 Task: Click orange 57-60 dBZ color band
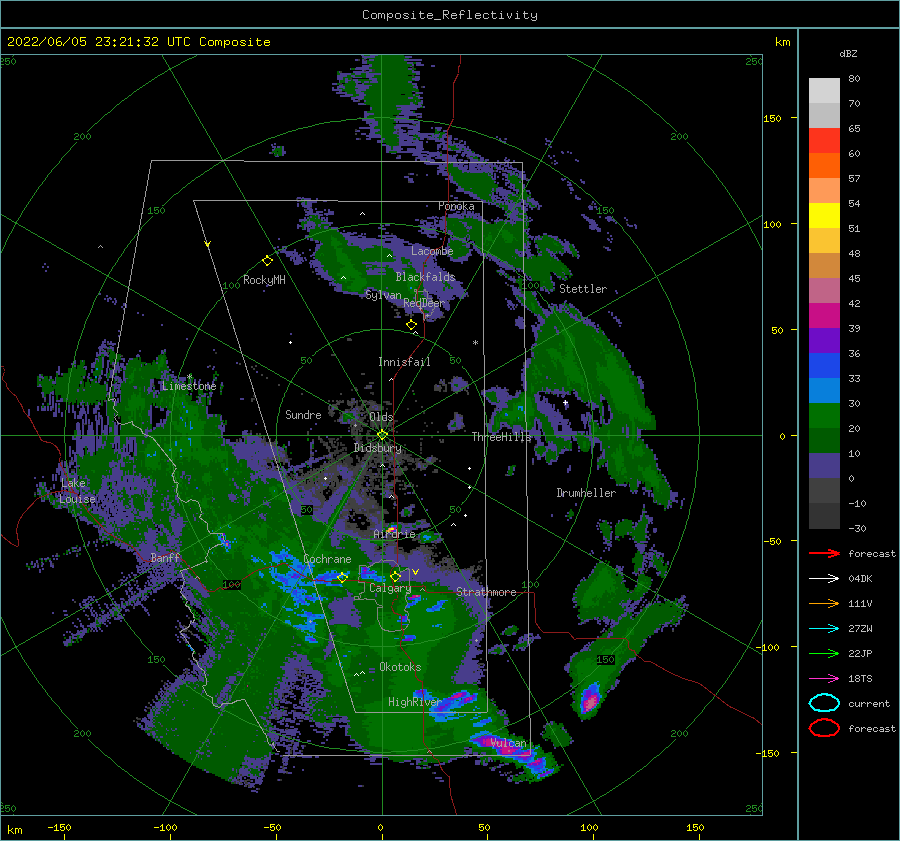(x=824, y=166)
